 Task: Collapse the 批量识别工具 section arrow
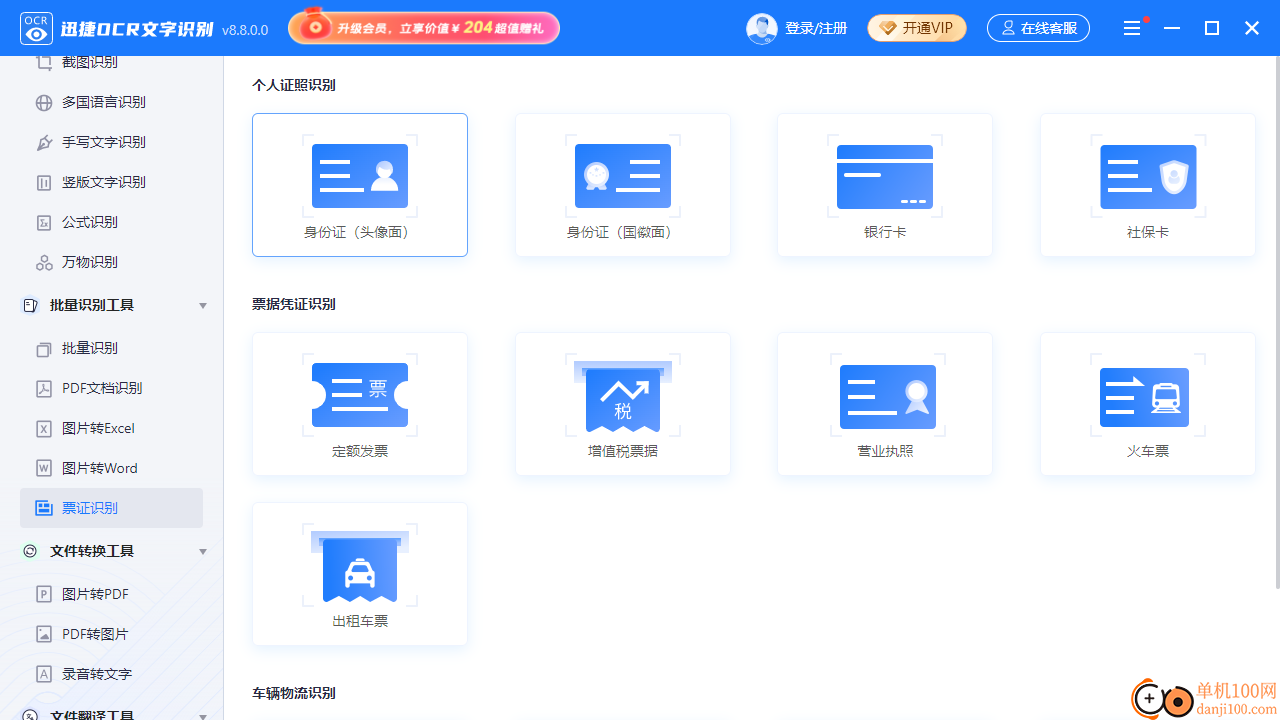click(x=203, y=305)
